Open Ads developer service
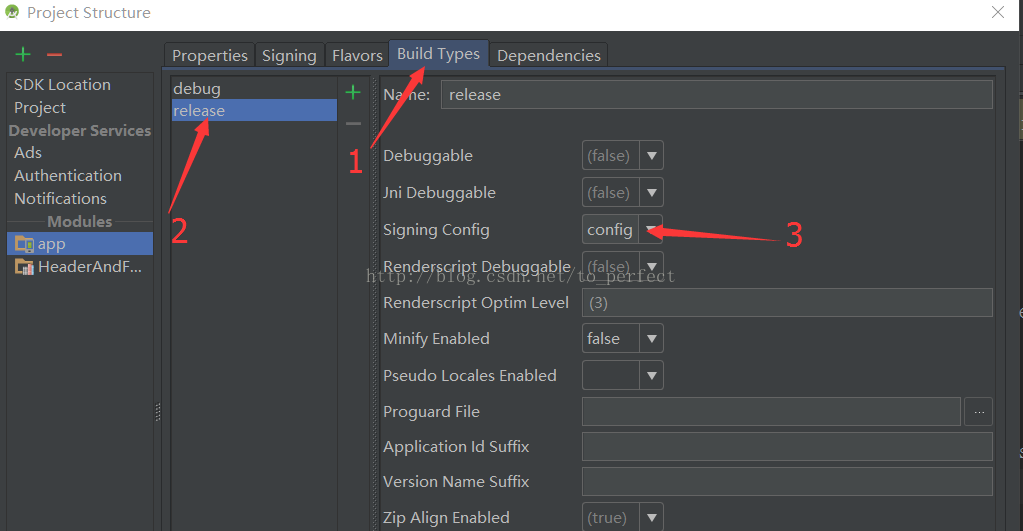 tap(27, 152)
